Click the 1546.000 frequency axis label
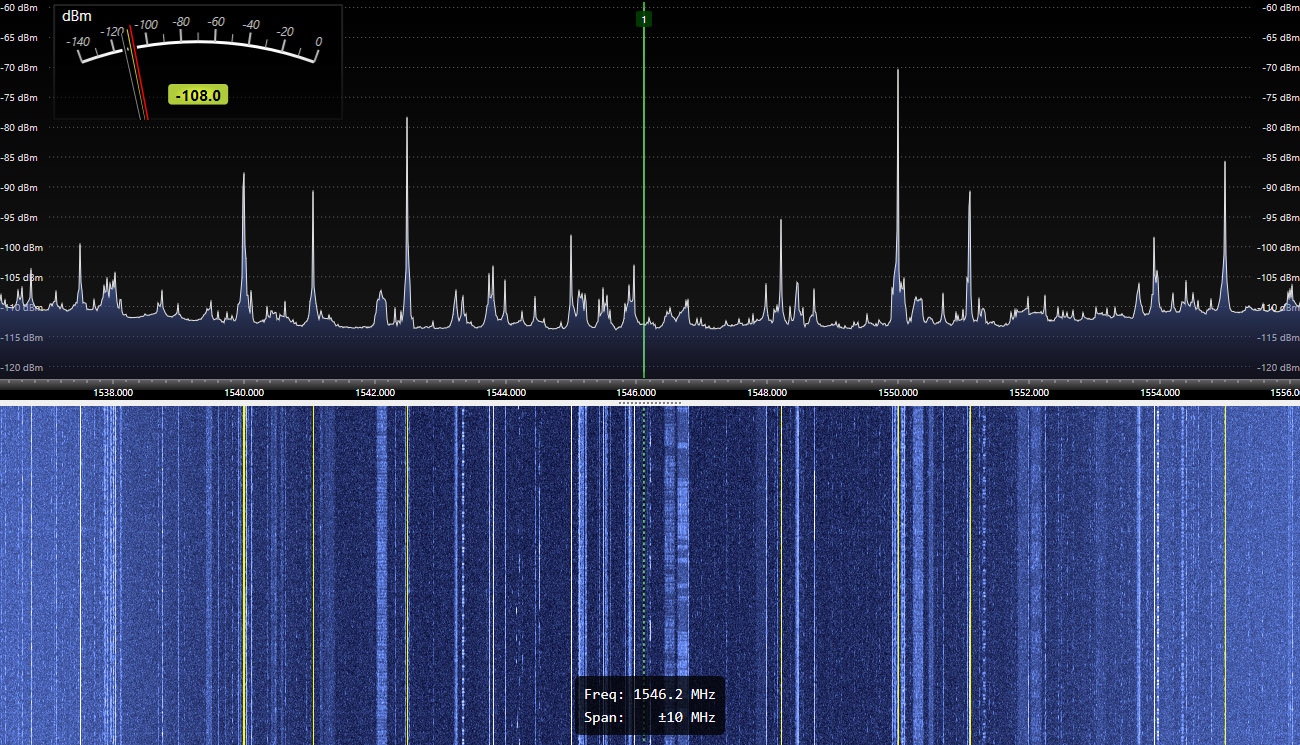 click(637, 393)
